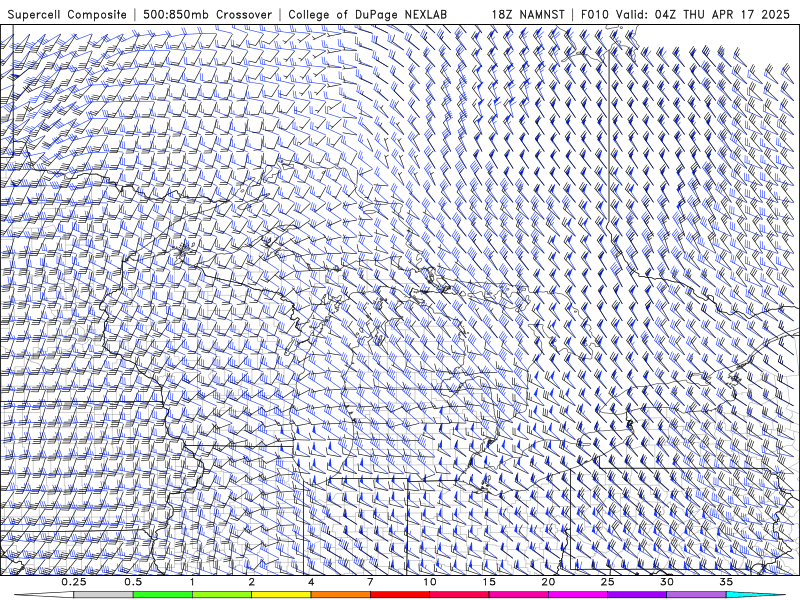Click the '25' legend value
800x600 pixels.
[x=608, y=582]
